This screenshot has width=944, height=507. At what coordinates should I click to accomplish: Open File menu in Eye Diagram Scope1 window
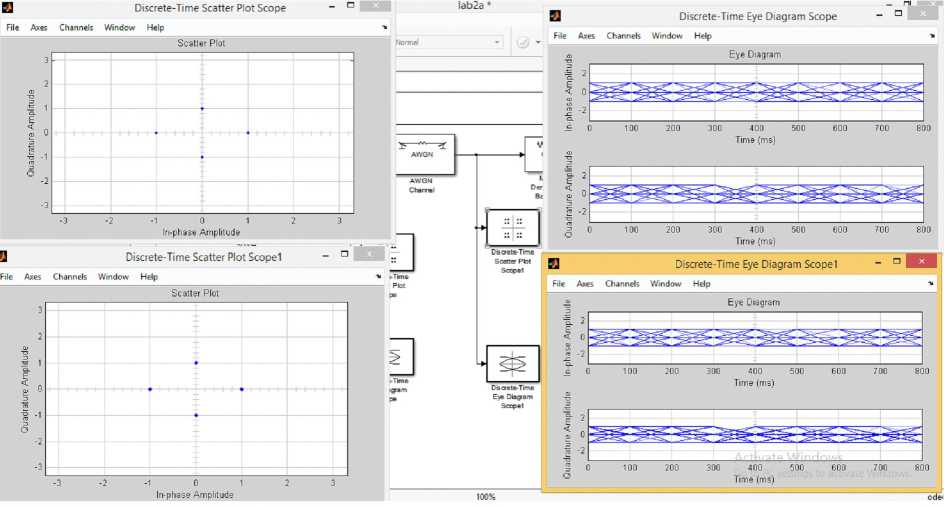click(559, 284)
